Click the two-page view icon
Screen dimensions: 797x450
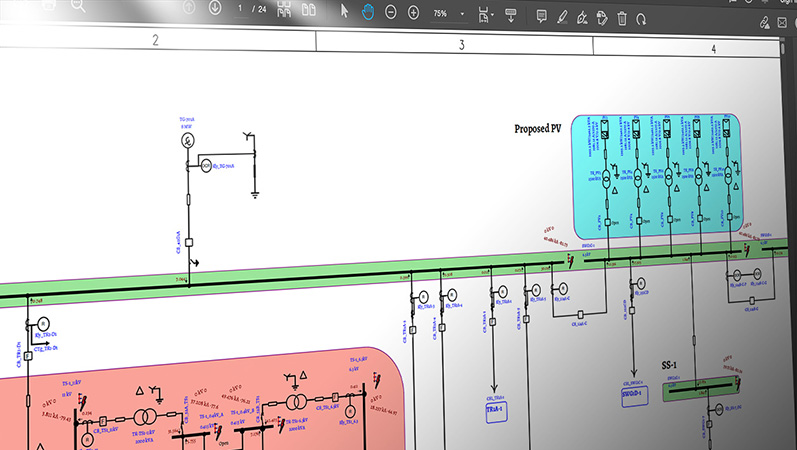(309, 10)
